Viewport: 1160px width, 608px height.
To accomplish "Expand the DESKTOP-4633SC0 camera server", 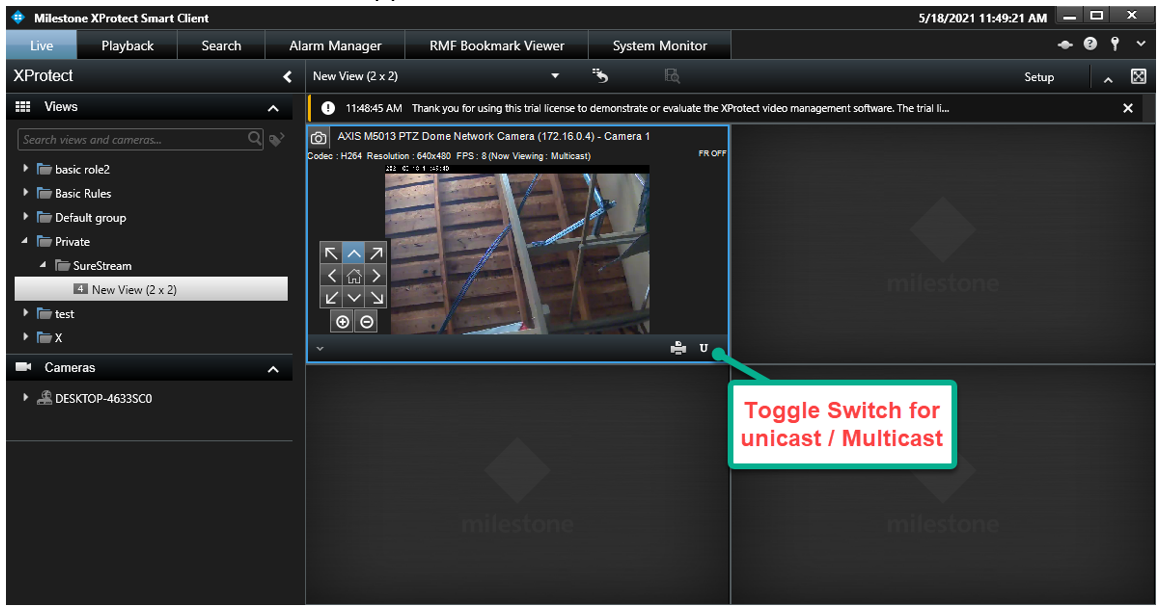I will pyautogui.click(x=26, y=398).
